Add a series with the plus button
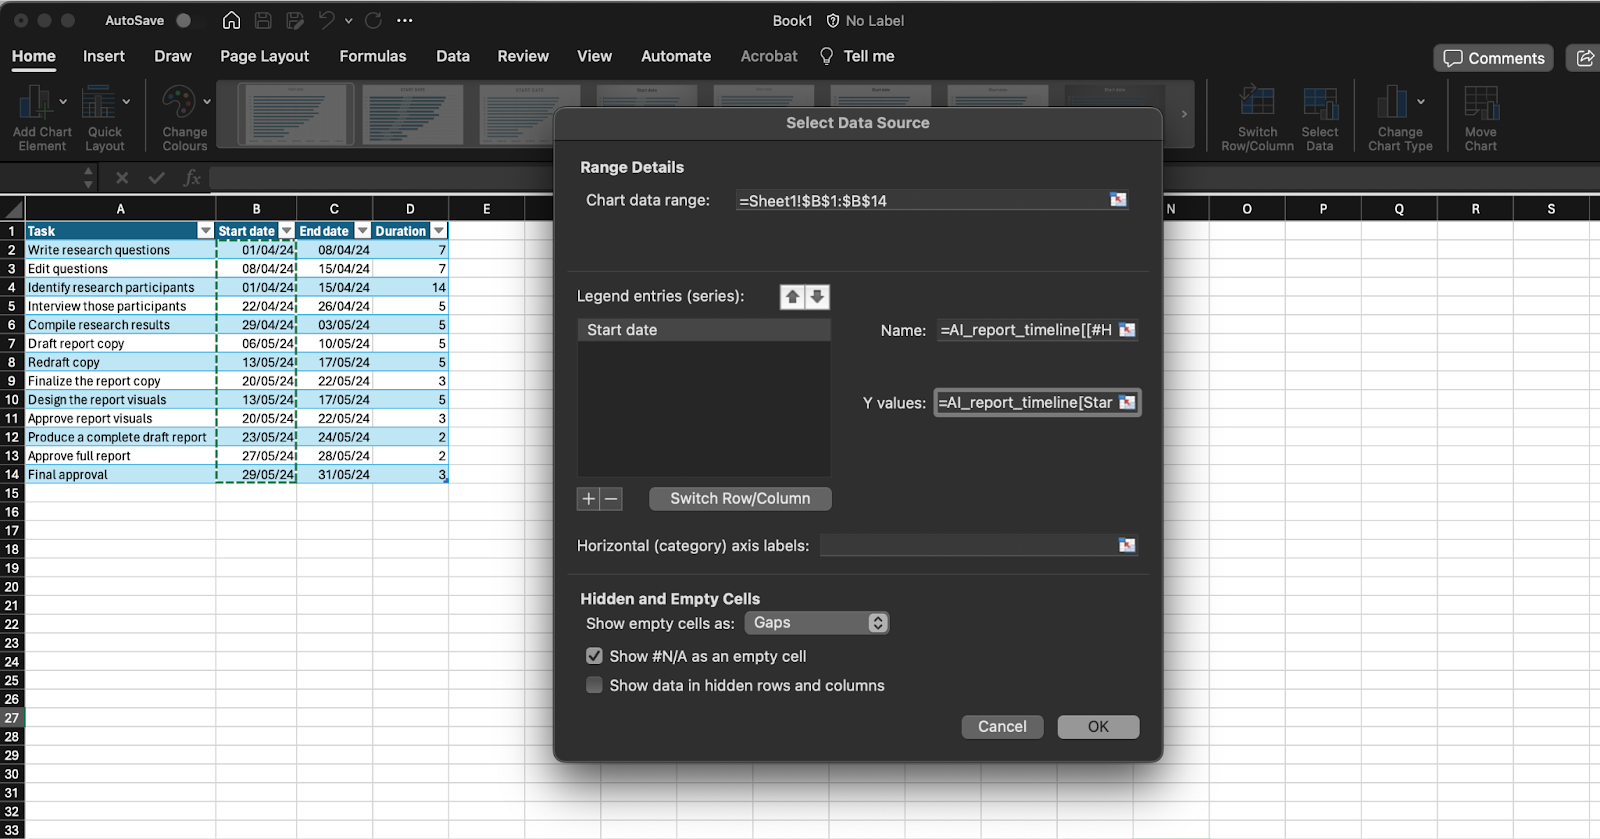Viewport: 1600px width, 839px height. click(x=589, y=499)
